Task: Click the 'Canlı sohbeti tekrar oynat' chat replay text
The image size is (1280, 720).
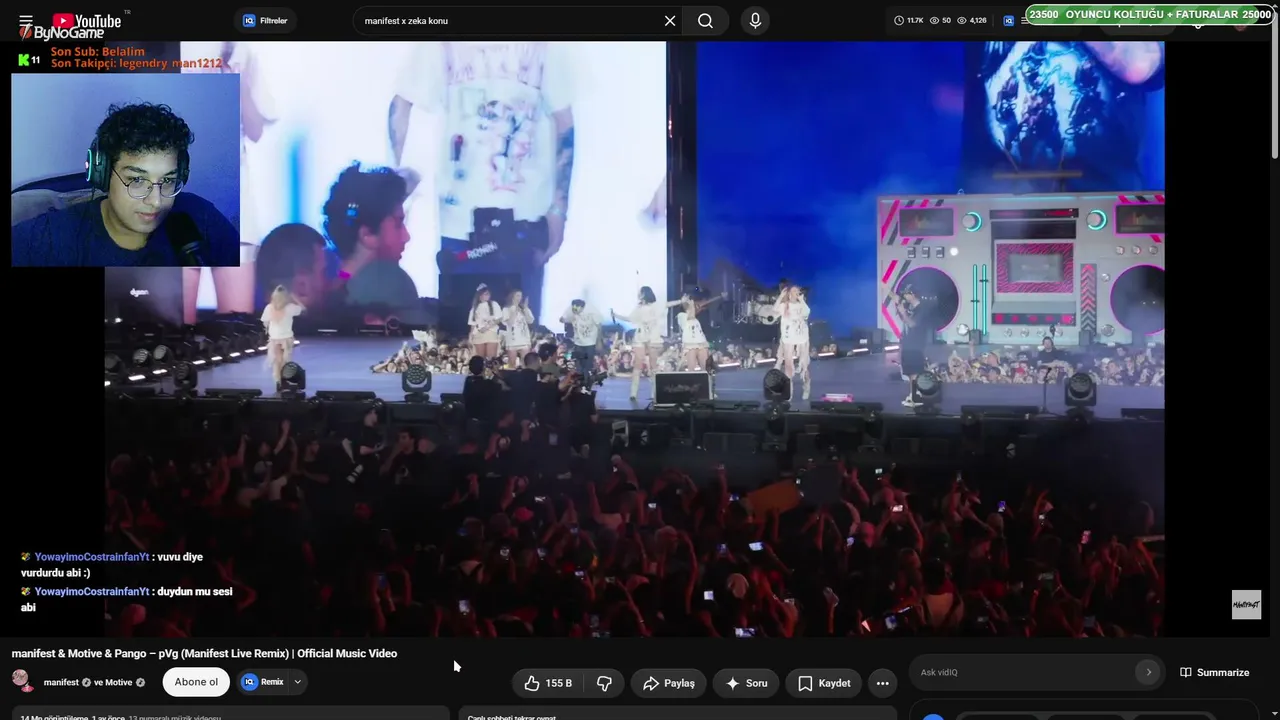Action: (x=513, y=716)
